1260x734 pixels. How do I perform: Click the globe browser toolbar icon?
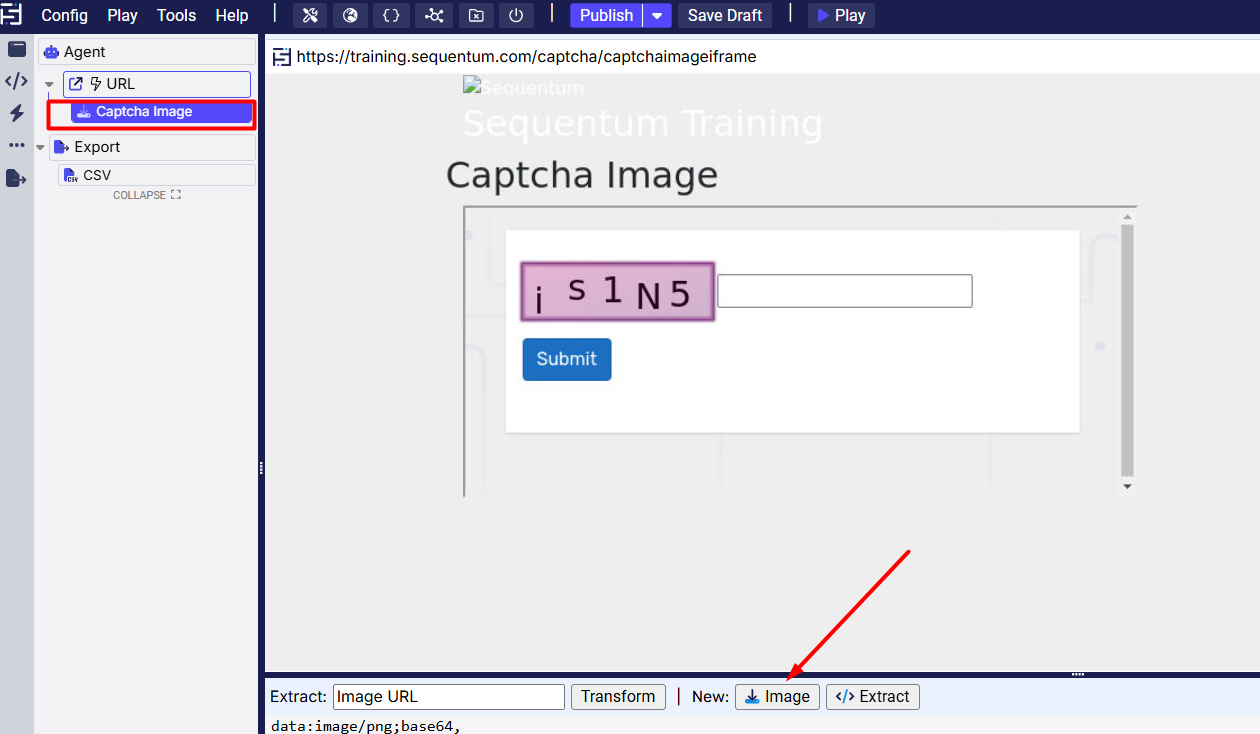(x=350, y=15)
